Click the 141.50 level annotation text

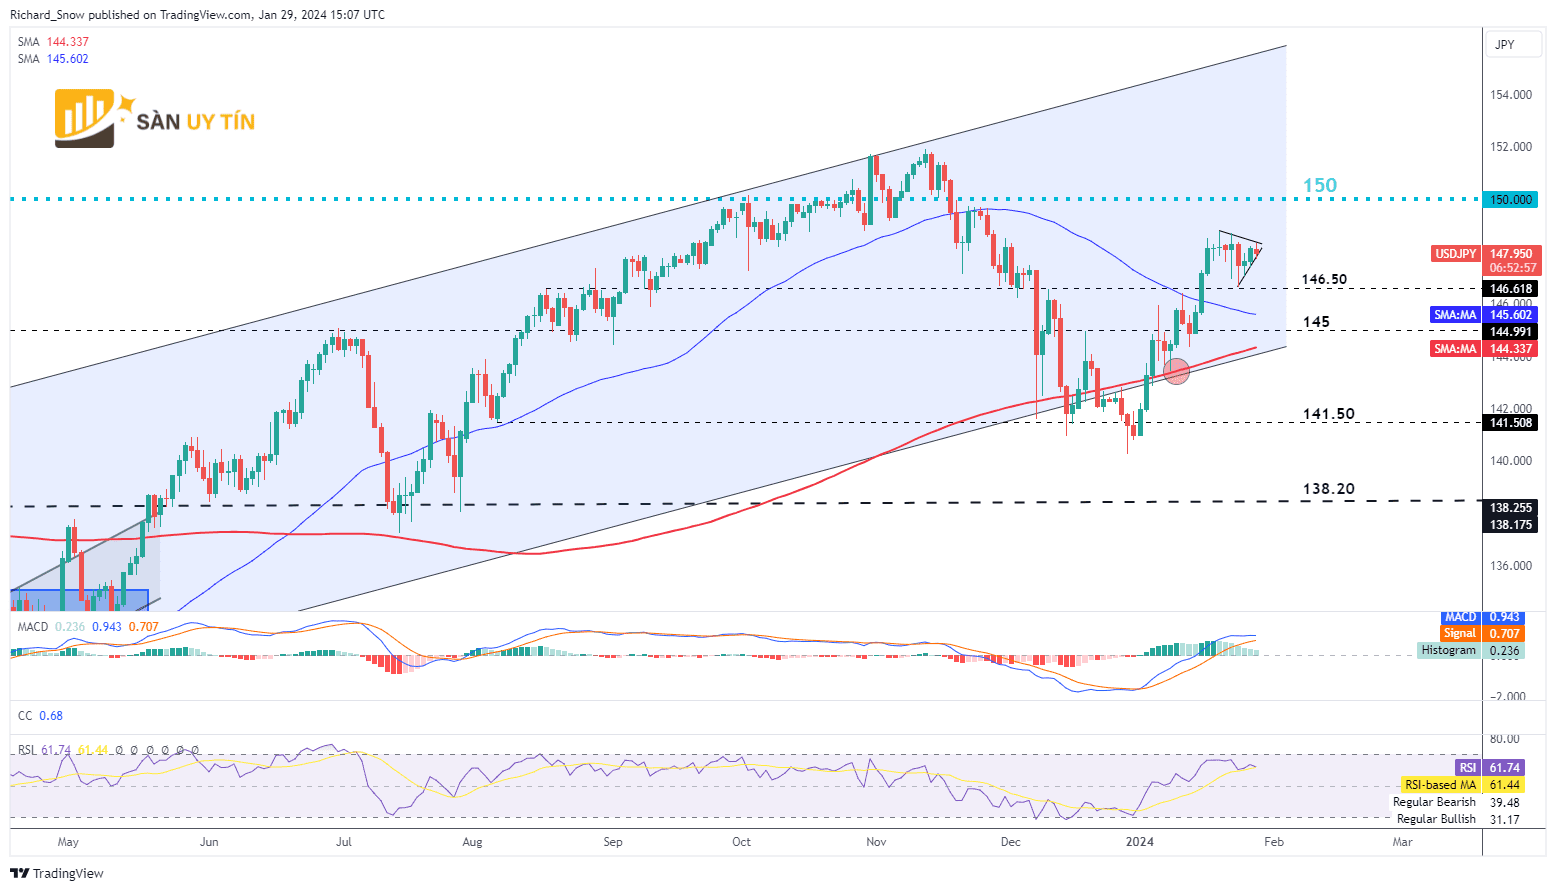1329,414
